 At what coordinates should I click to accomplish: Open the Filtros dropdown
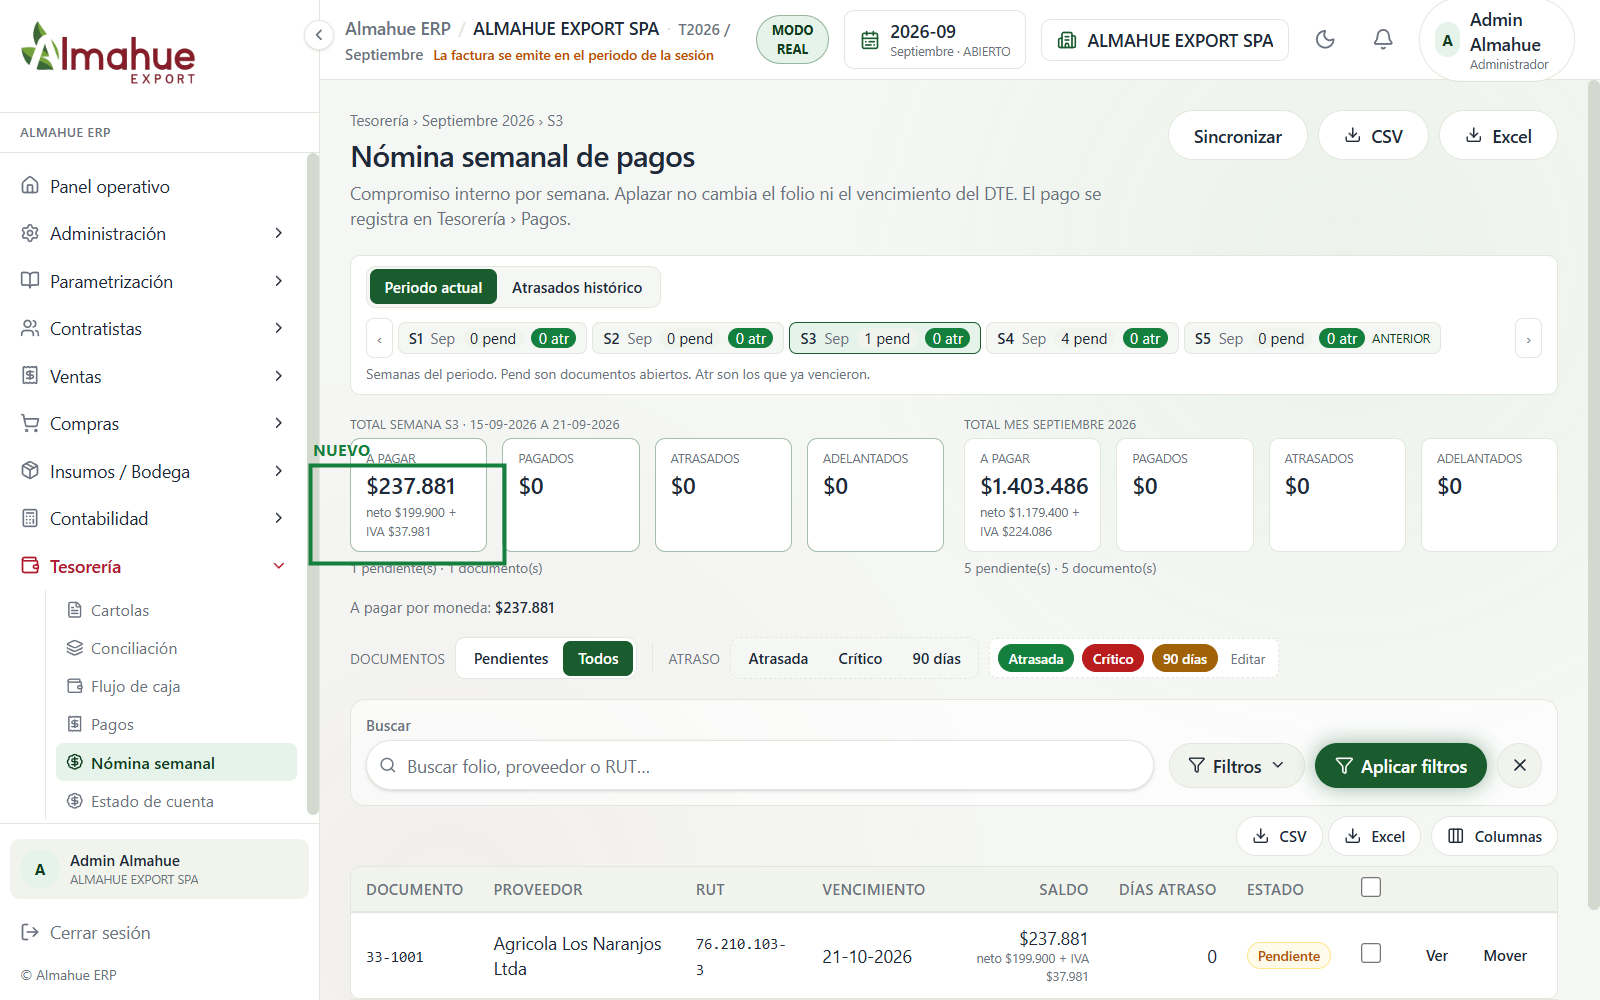tap(1236, 766)
